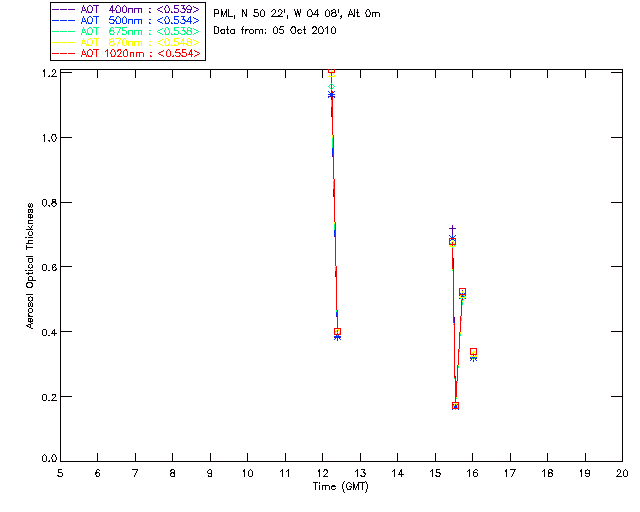Click the x-axis label 15
The width and height of the screenshot is (640, 512).
tap(435, 473)
